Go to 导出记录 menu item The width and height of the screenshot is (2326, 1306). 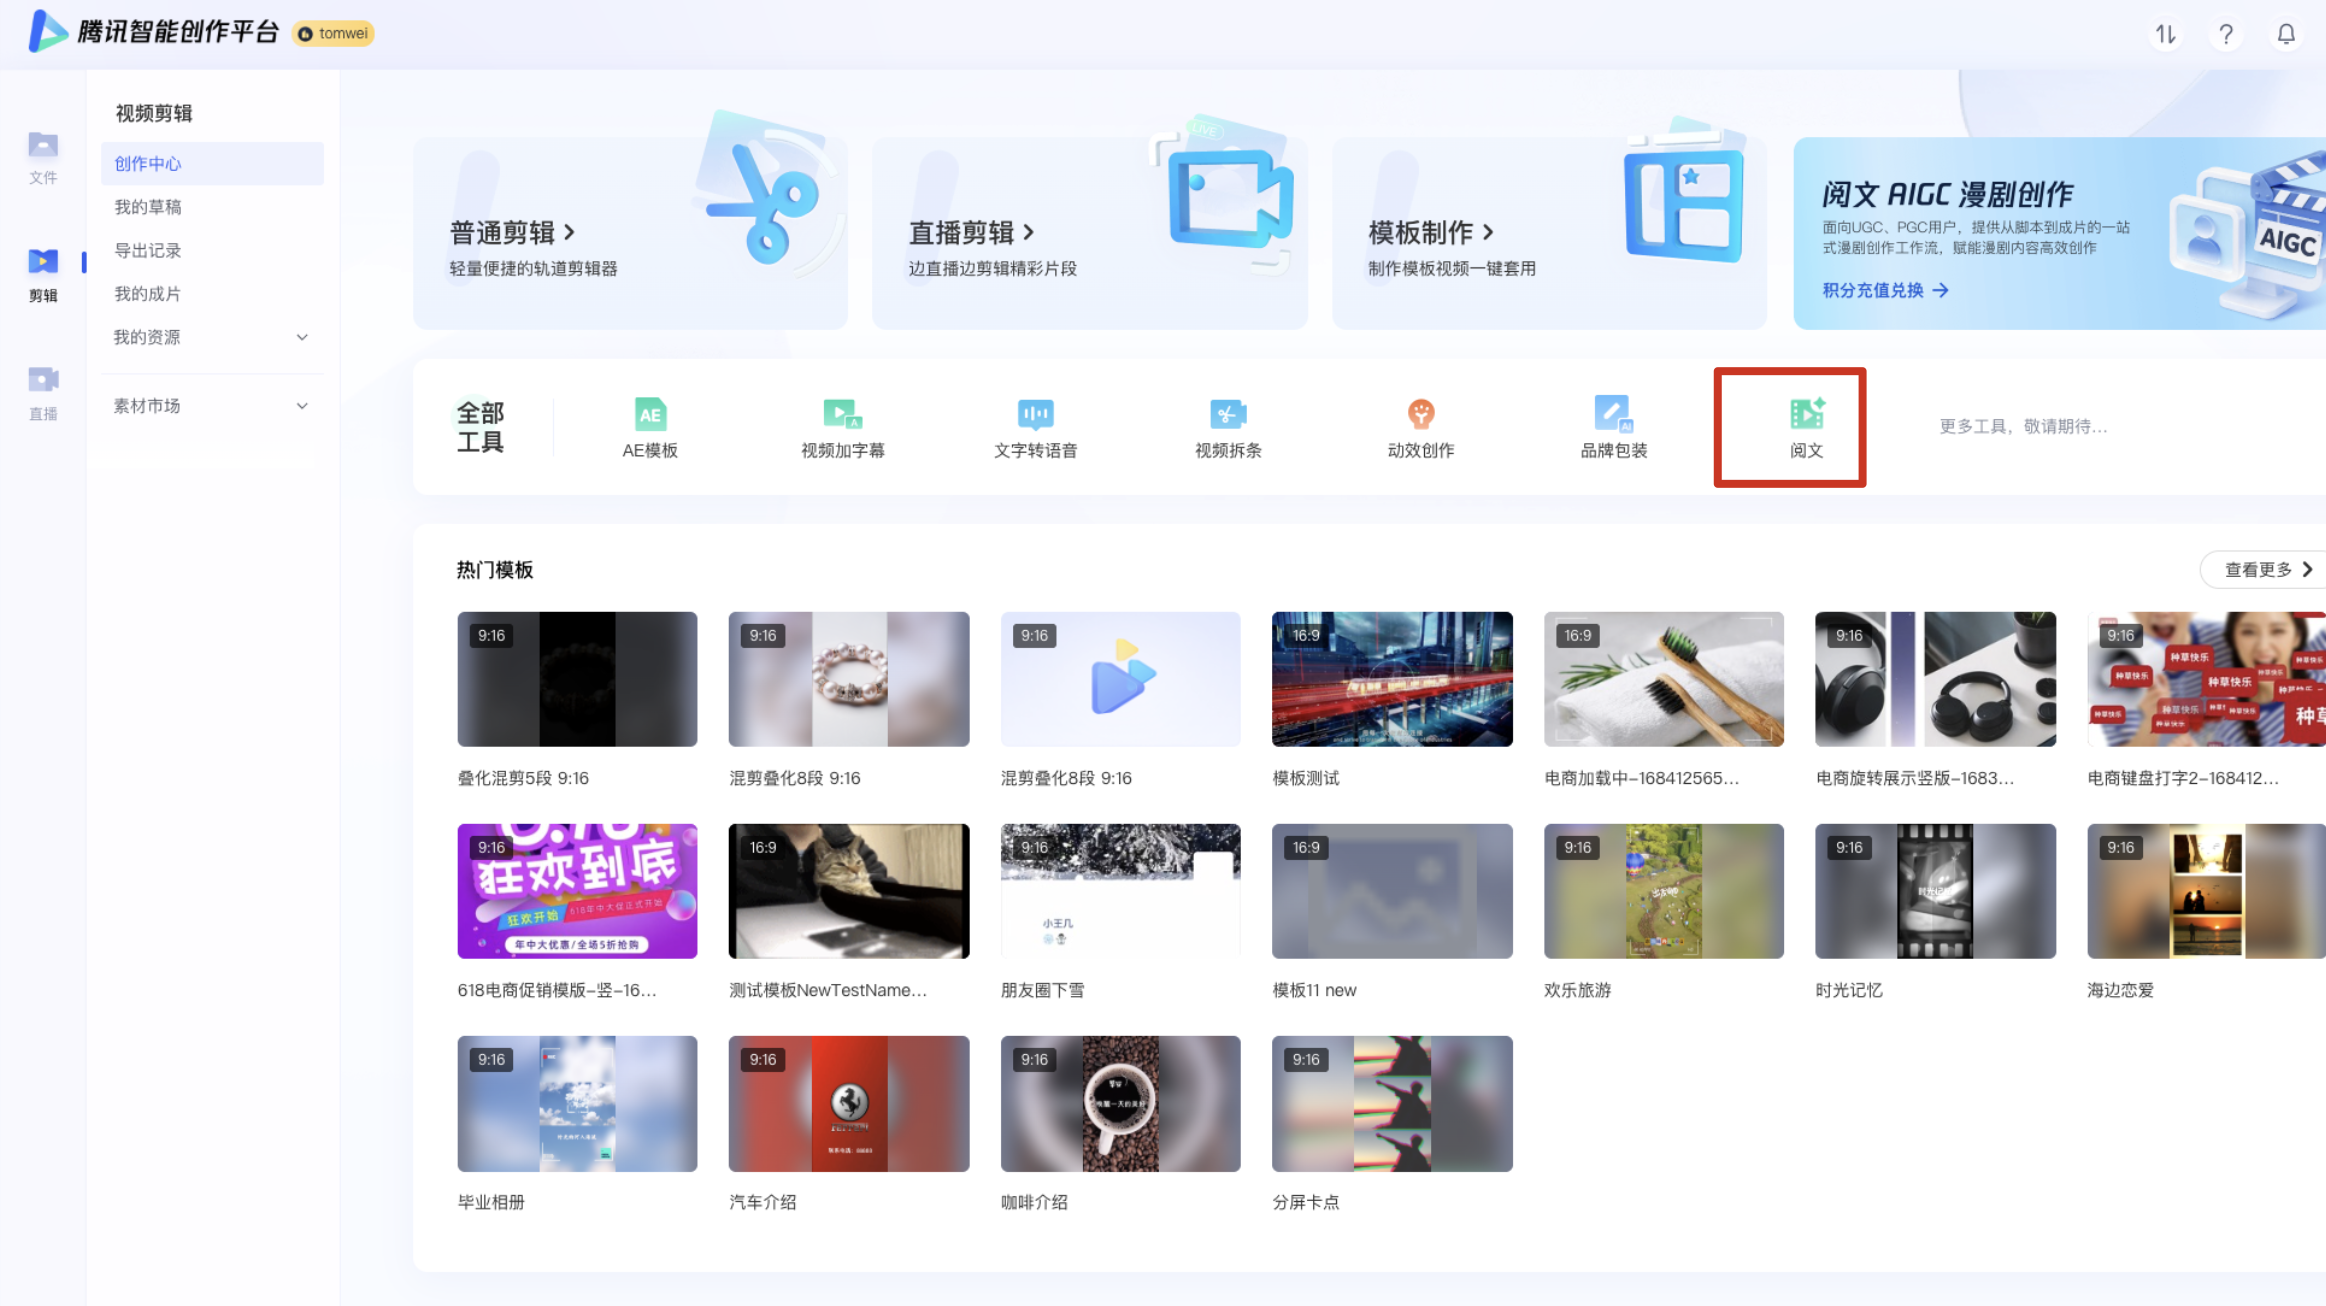click(x=148, y=250)
